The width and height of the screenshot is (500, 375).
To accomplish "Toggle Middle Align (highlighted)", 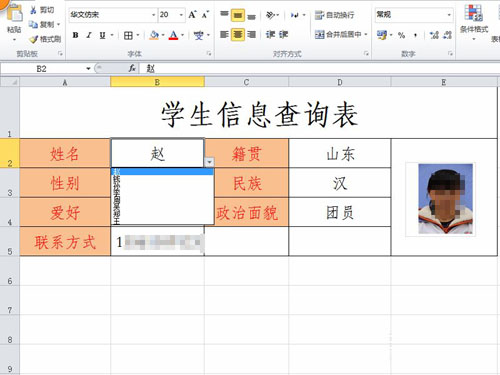I will point(238,15).
